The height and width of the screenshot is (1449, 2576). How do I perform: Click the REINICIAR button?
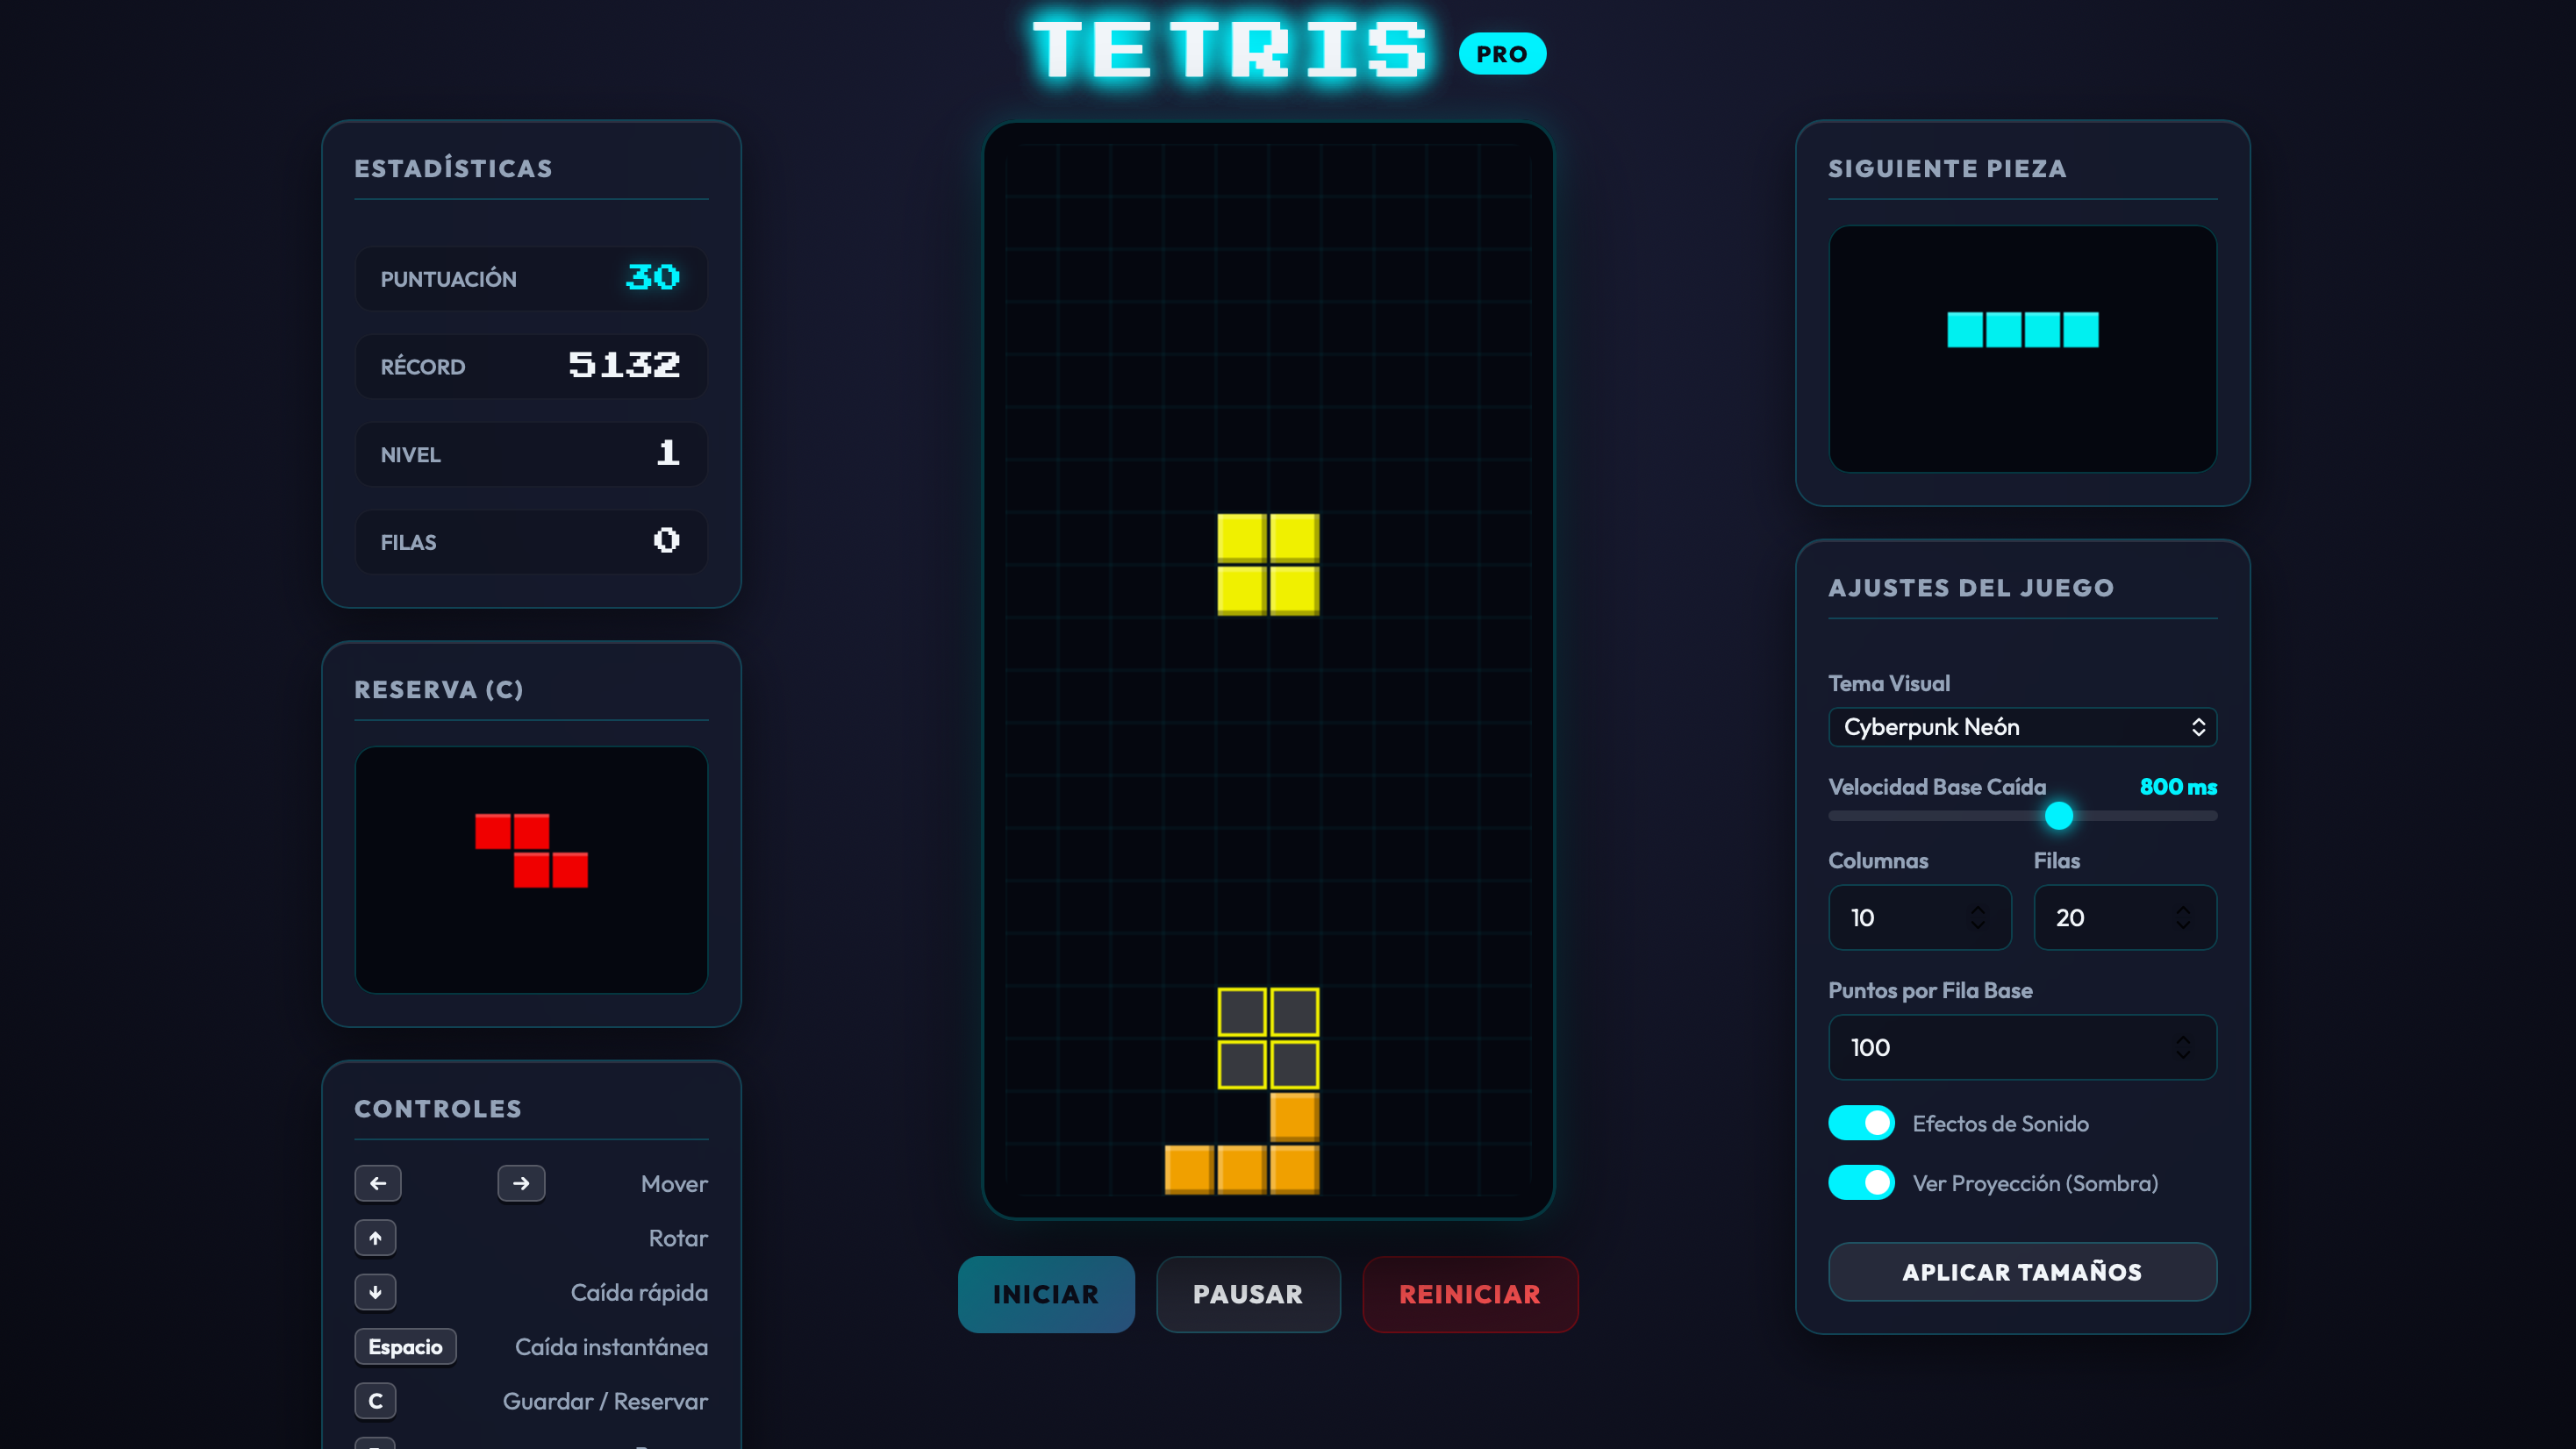1470,1294
